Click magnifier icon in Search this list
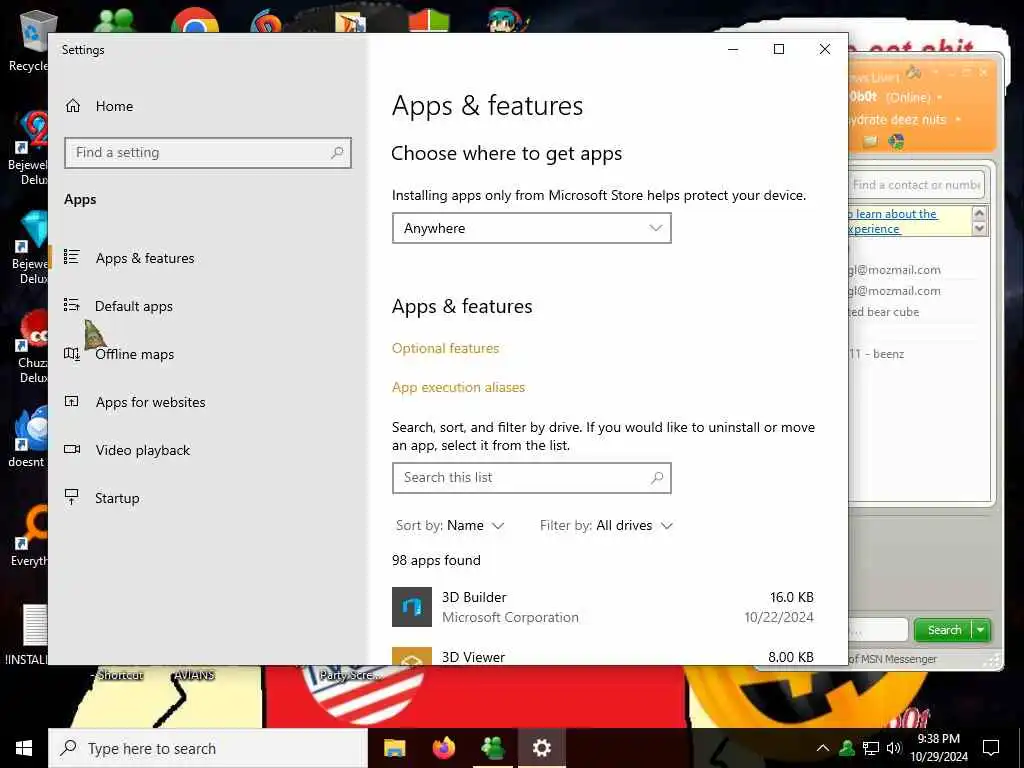 (x=657, y=478)
